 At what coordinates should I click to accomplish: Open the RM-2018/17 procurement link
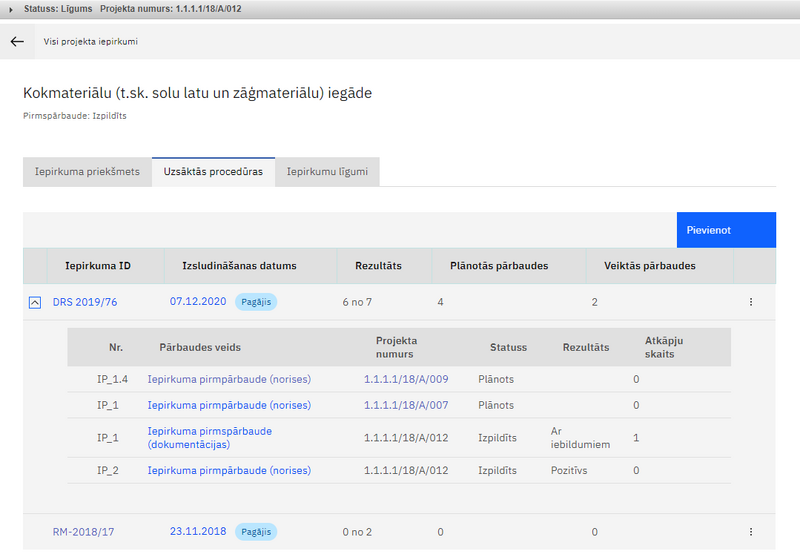(x=83, y=532)
